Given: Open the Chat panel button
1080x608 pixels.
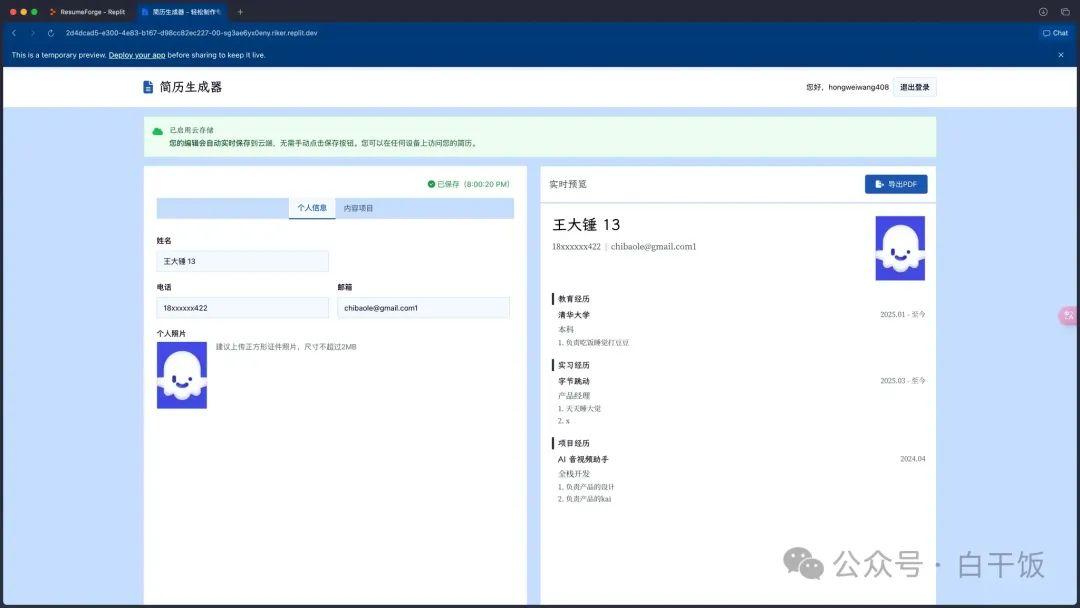Looking at the screenshot, I should (1055, 33).
